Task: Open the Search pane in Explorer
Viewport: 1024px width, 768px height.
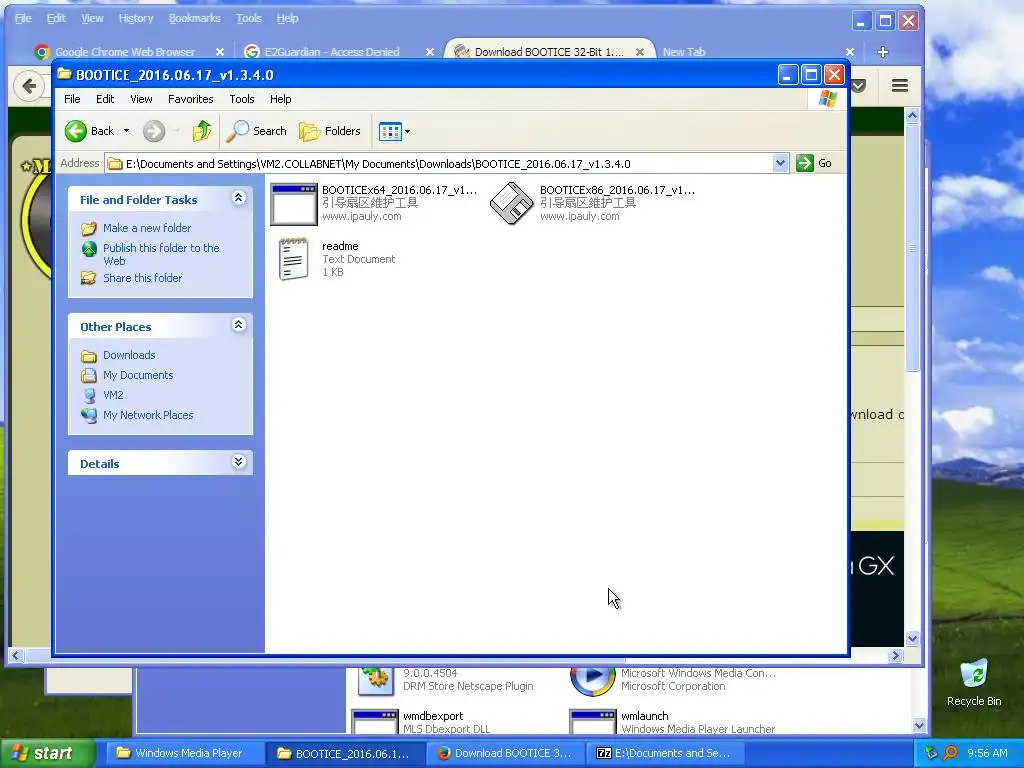Action: pos(257,131)
